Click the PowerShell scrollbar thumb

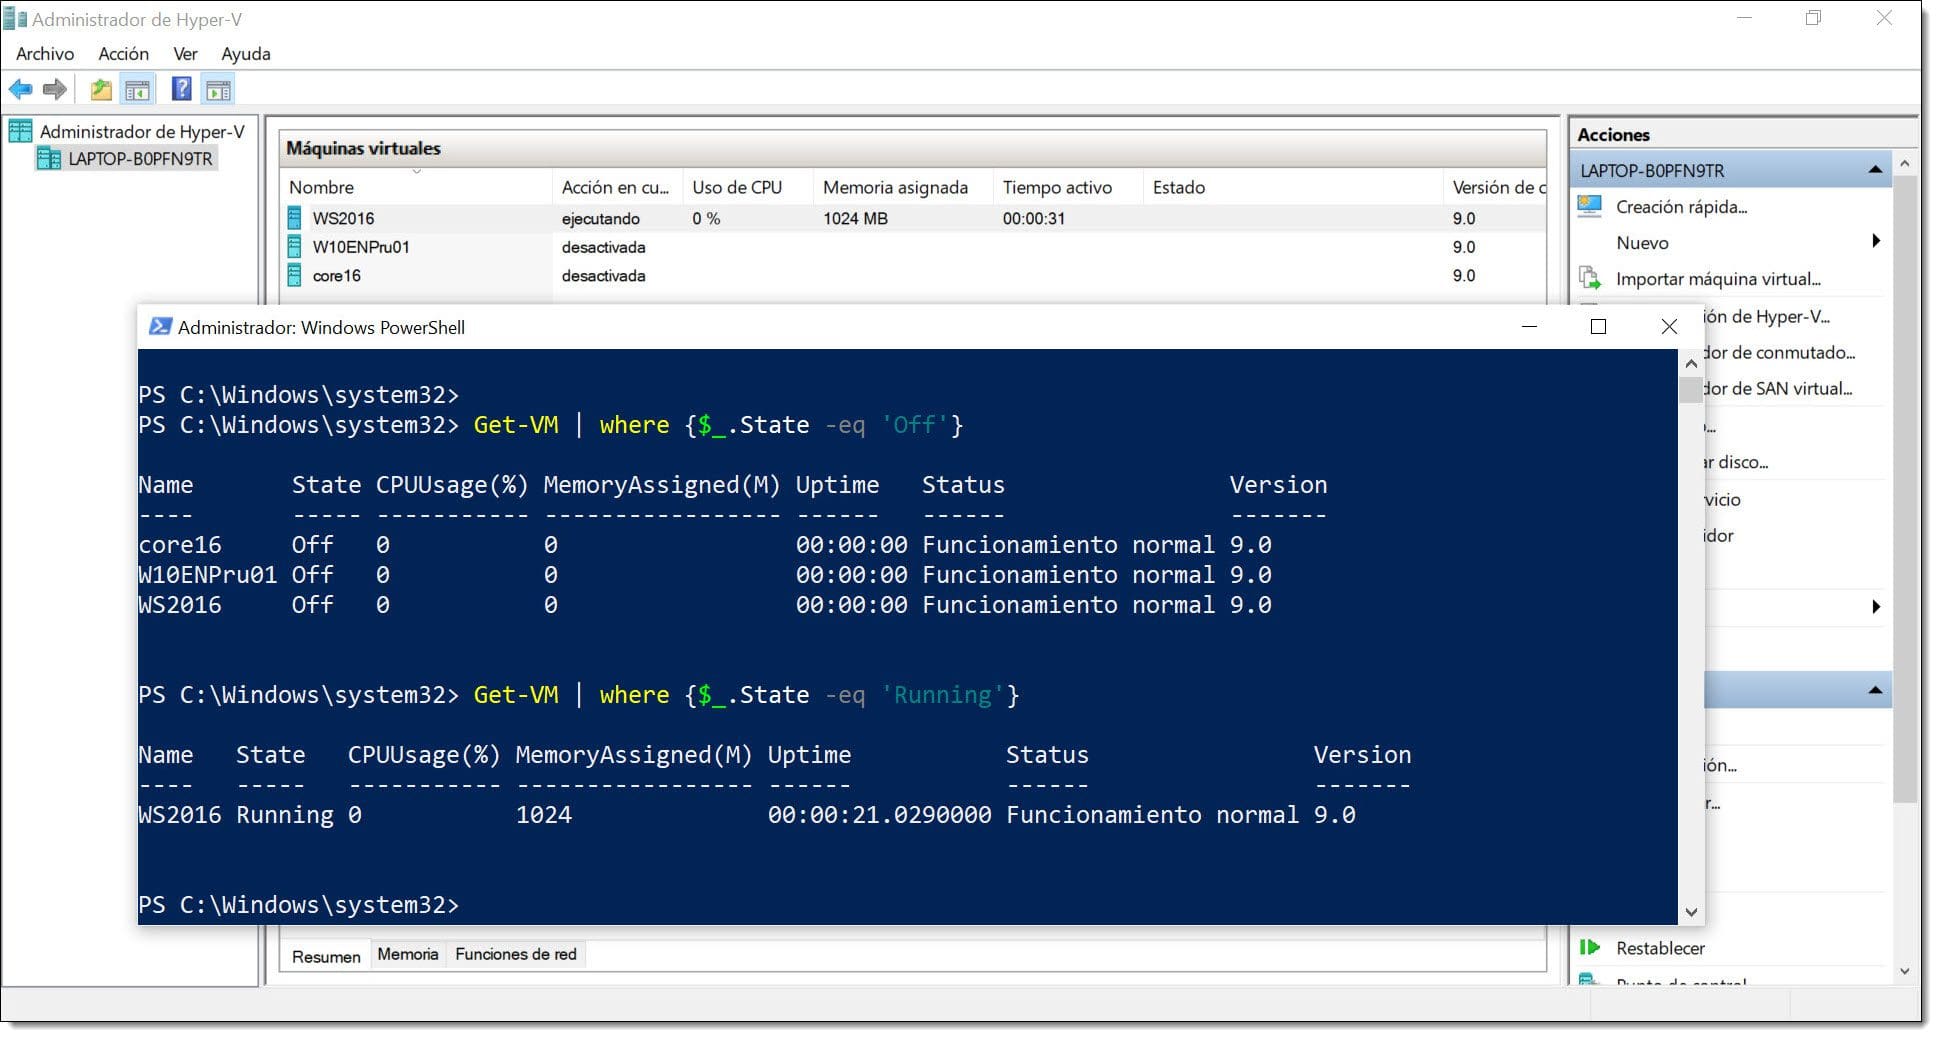tap(1691, 390)
